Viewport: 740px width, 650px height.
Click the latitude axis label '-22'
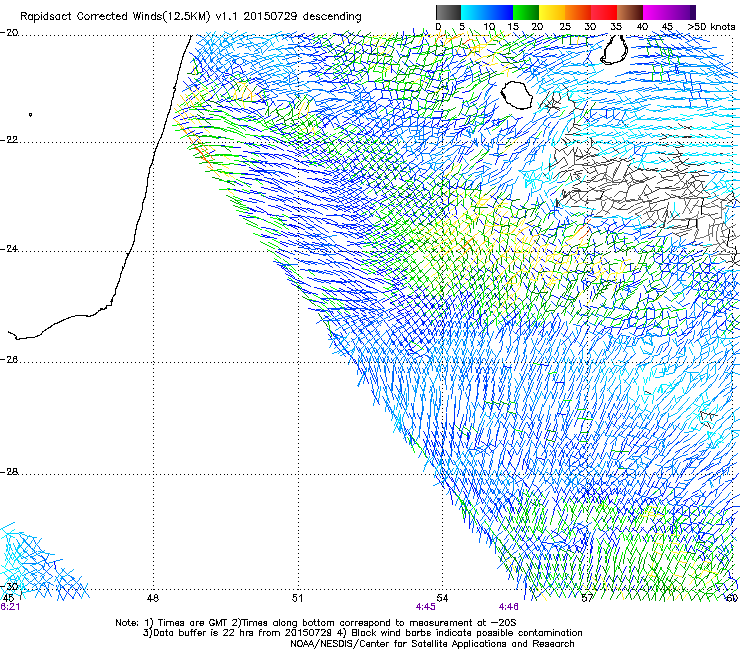point(9,140)
